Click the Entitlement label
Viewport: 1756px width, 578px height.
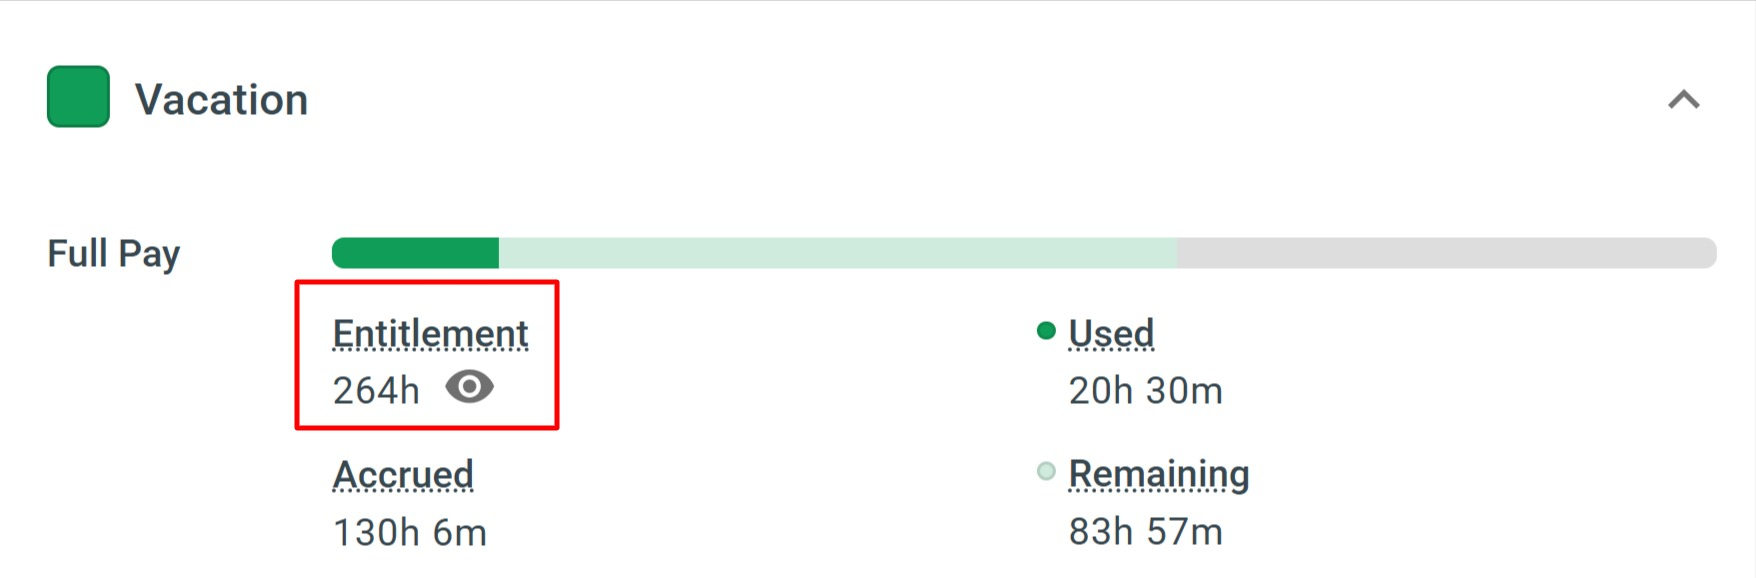coord(430,334)
